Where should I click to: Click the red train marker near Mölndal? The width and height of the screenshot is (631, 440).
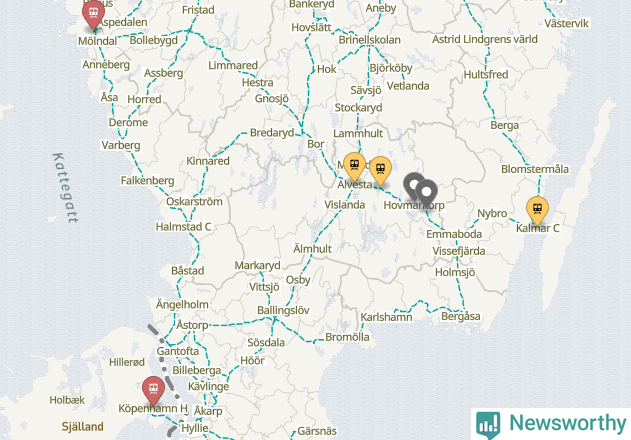coord(93,14)
